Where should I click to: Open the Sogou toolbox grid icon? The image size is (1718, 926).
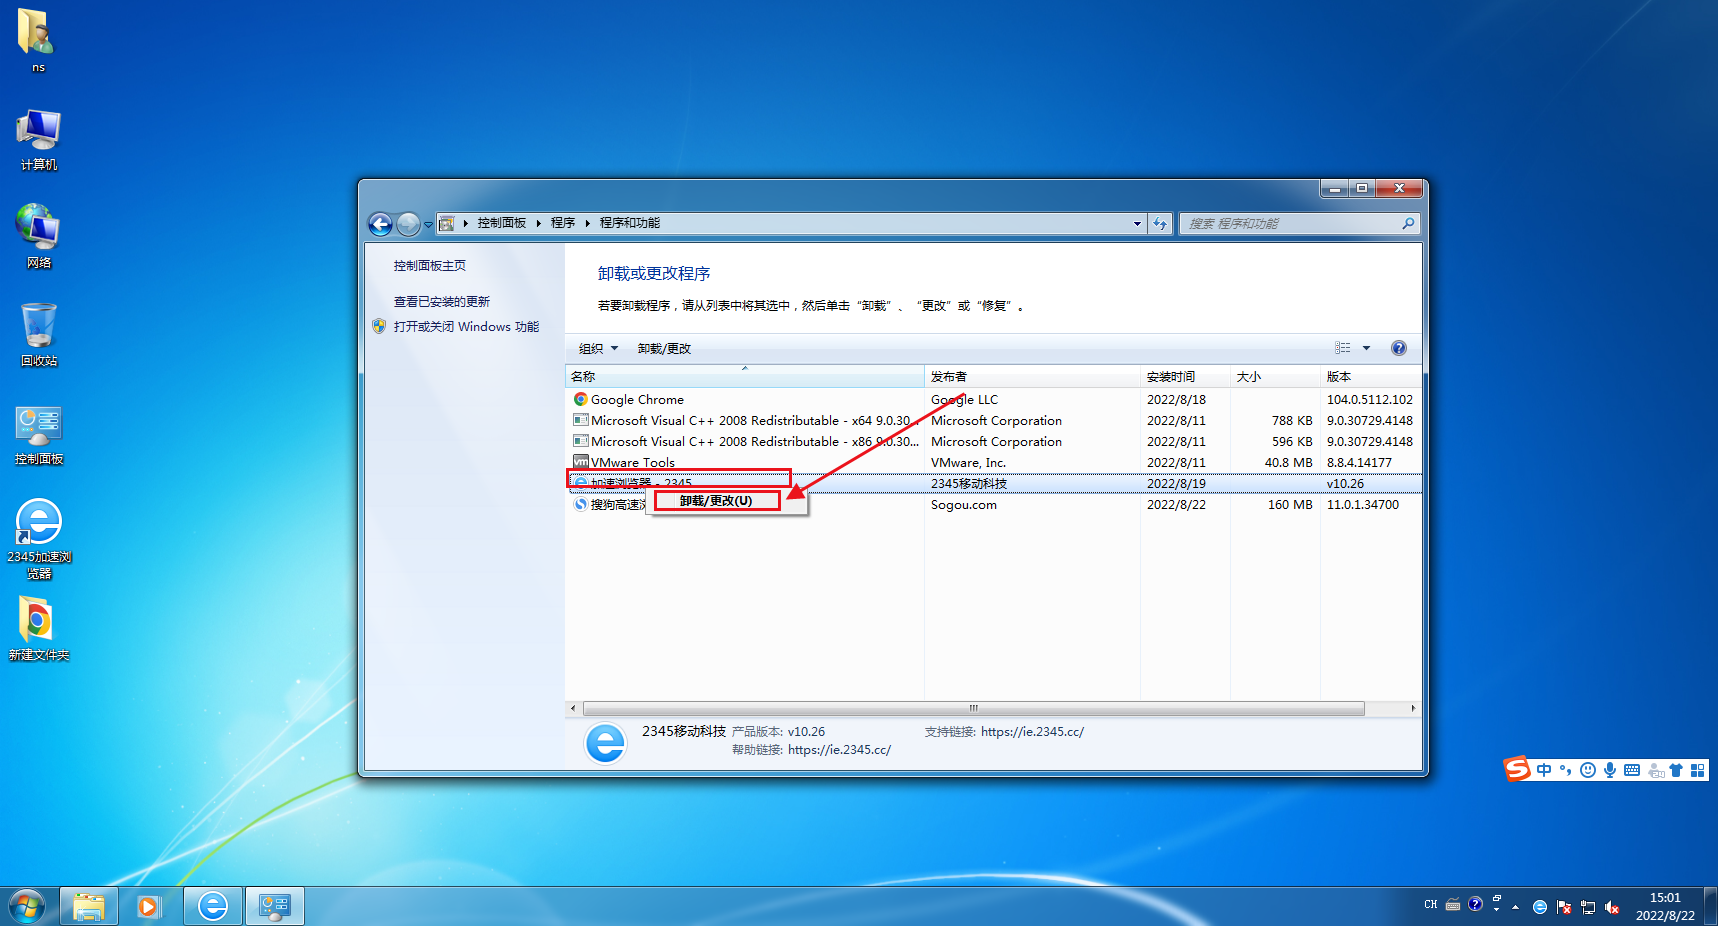point(1697,770)
